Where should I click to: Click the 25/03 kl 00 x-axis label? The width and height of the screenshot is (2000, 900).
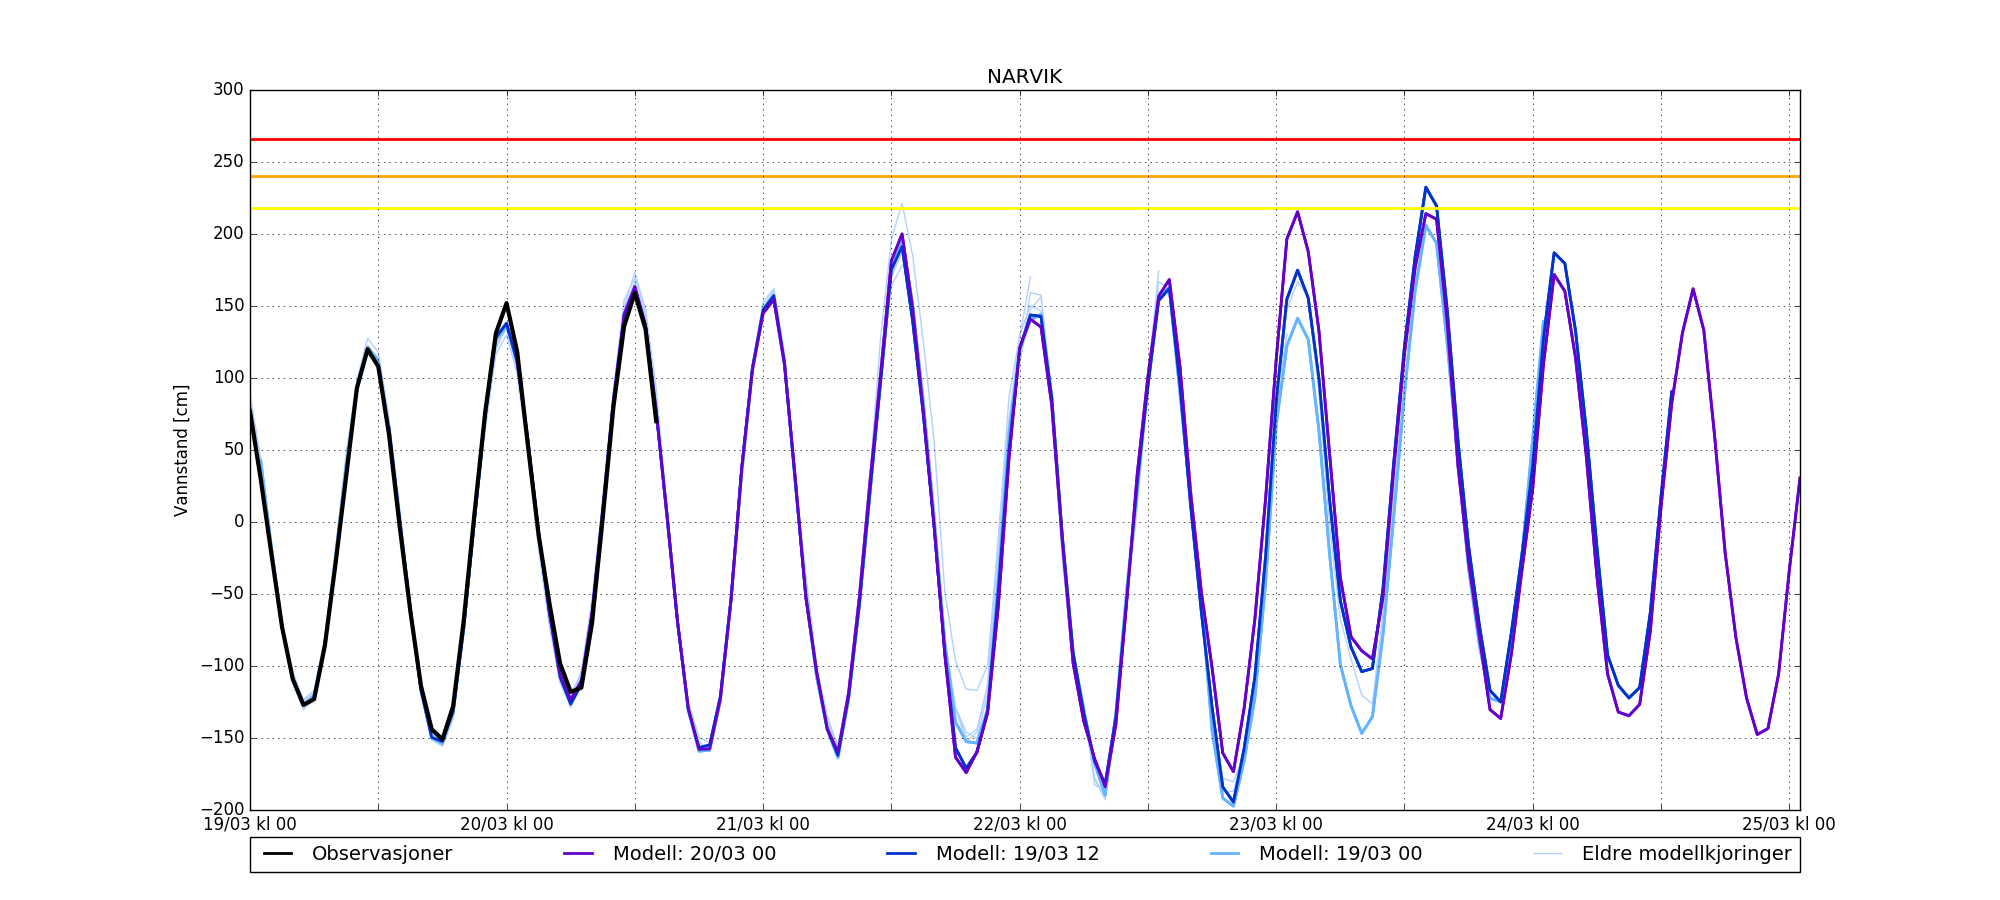click(1789, 825)
